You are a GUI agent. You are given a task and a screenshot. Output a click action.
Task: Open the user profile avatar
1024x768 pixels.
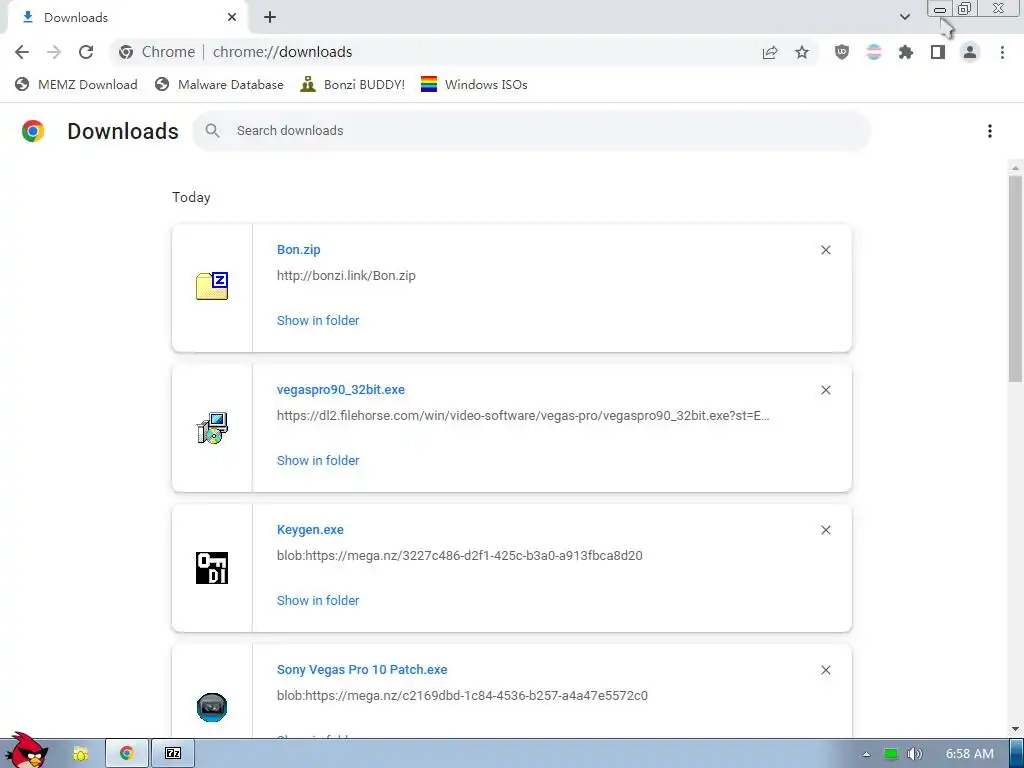970,52
